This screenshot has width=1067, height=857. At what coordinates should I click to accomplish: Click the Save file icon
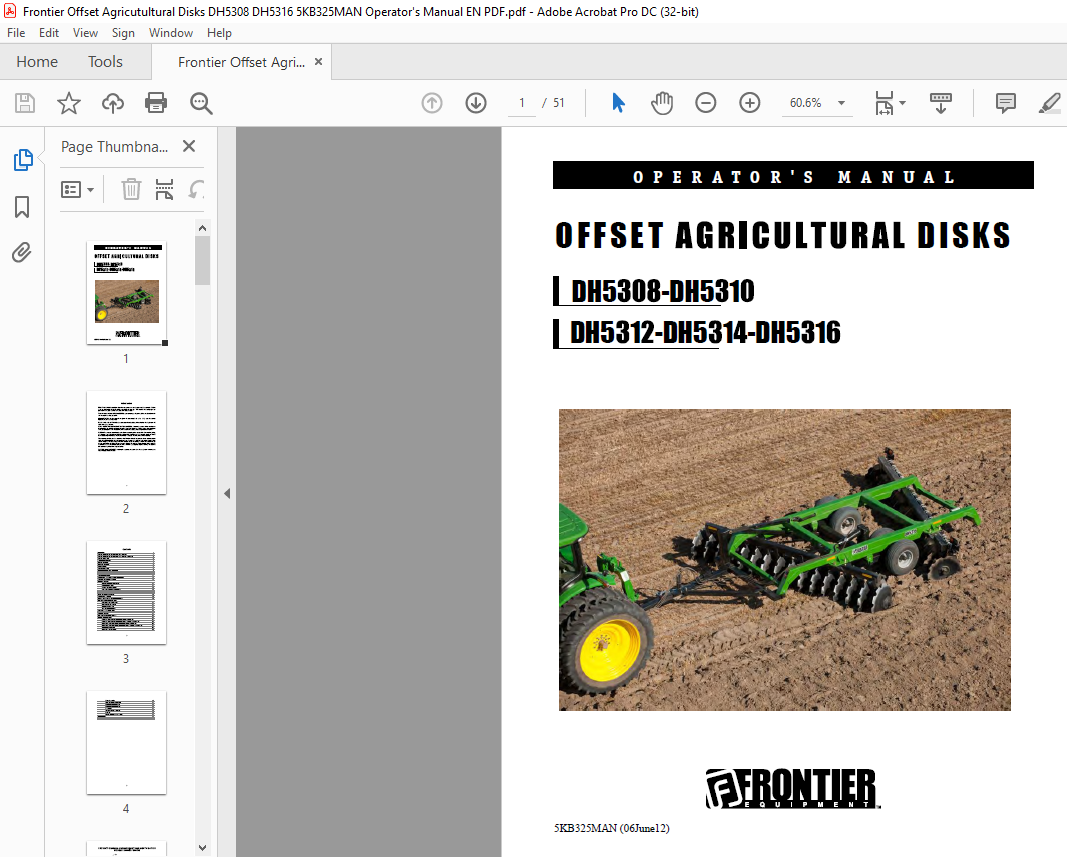point(25,103)
